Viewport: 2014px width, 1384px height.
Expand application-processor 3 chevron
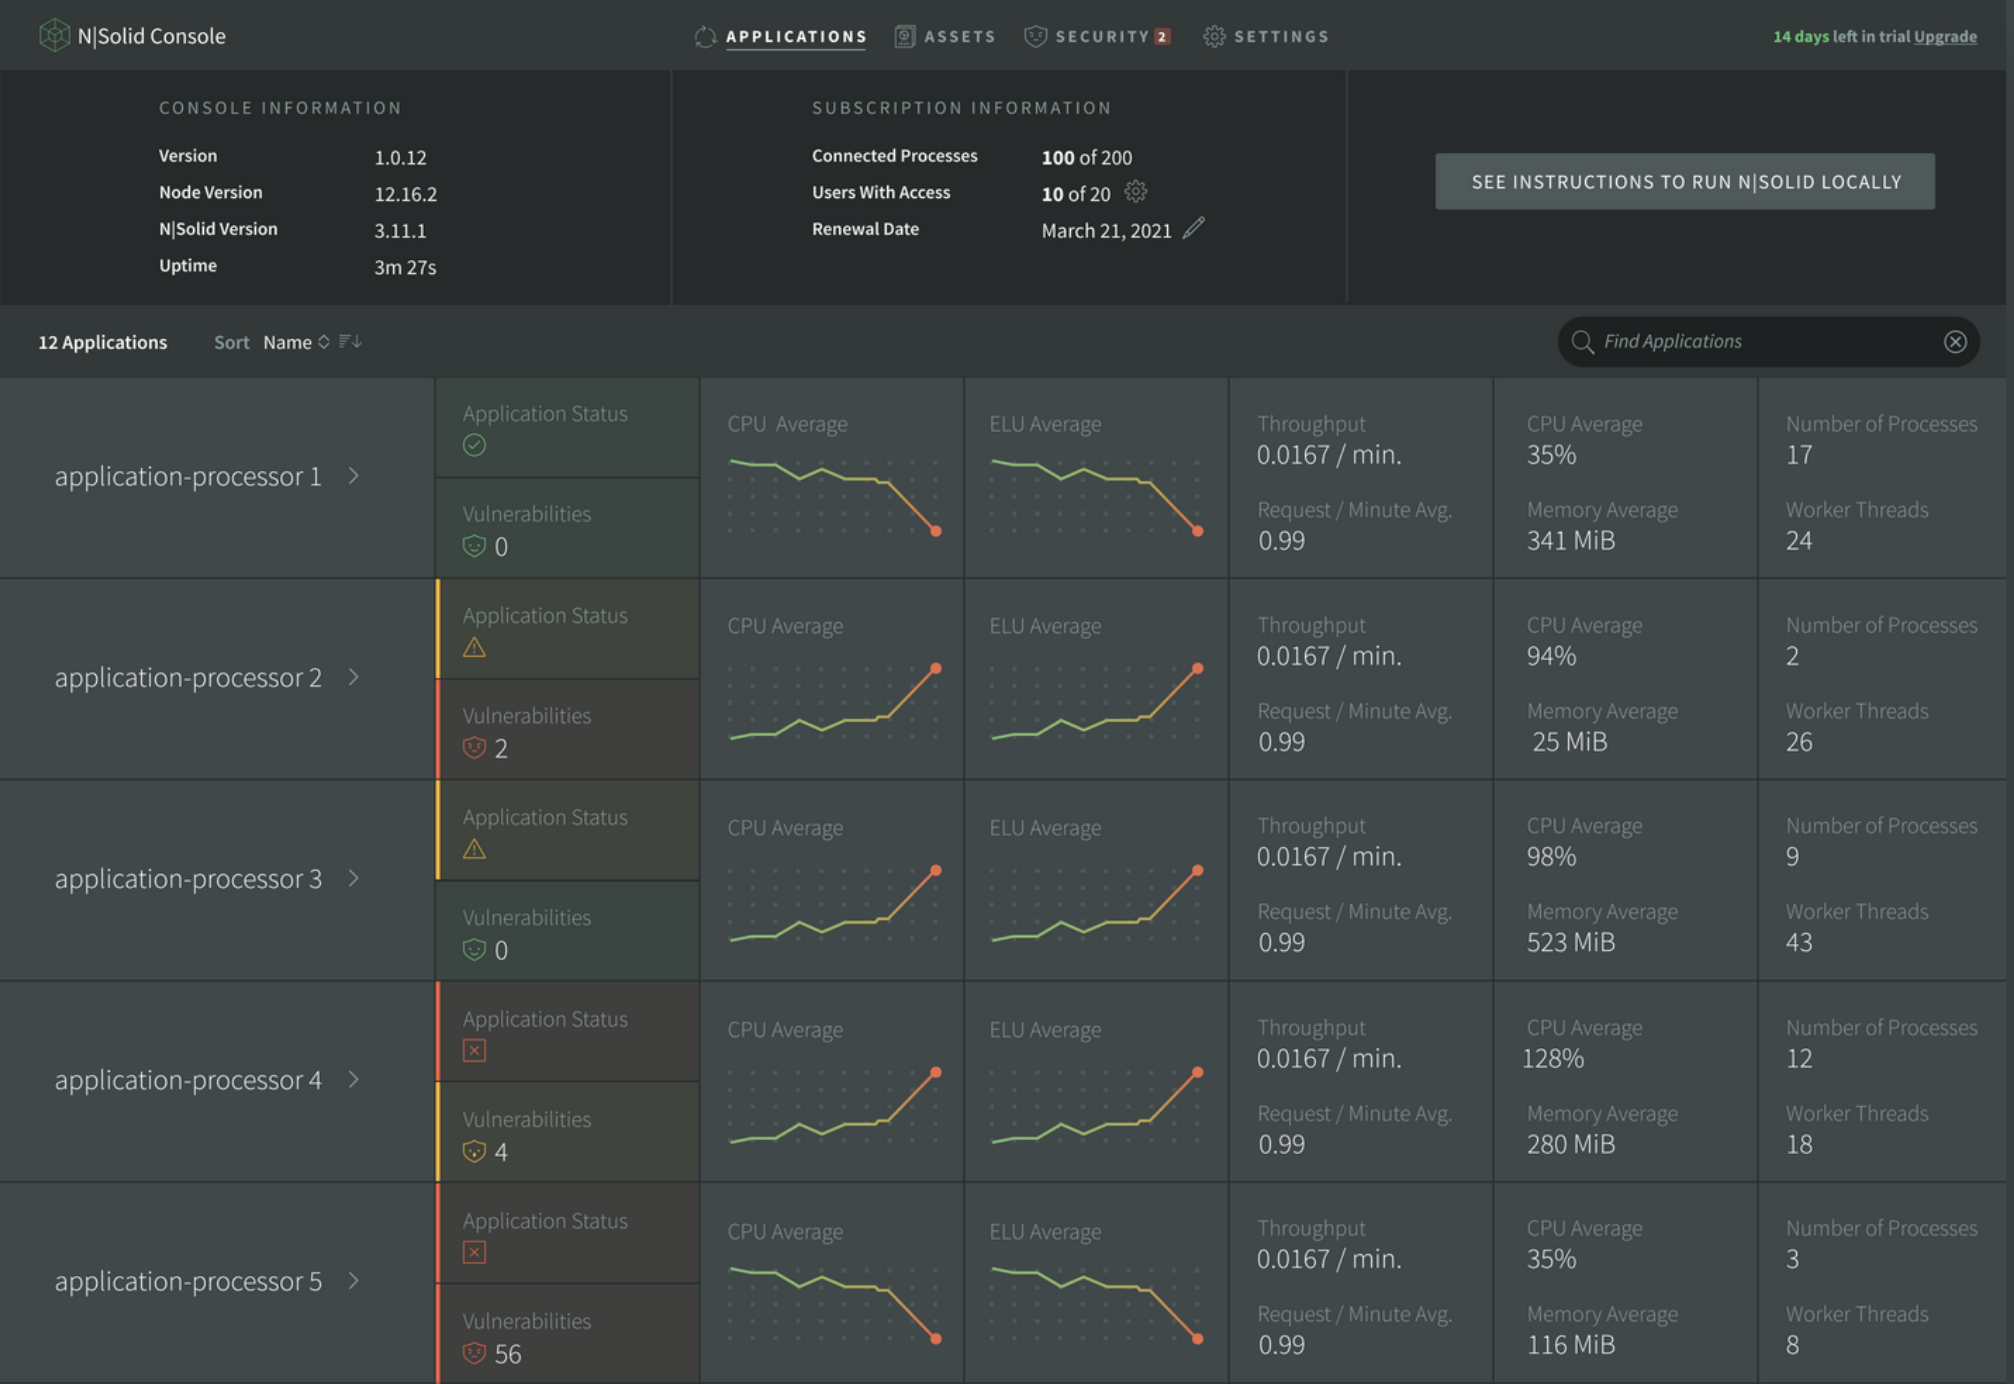click(354, 878)
